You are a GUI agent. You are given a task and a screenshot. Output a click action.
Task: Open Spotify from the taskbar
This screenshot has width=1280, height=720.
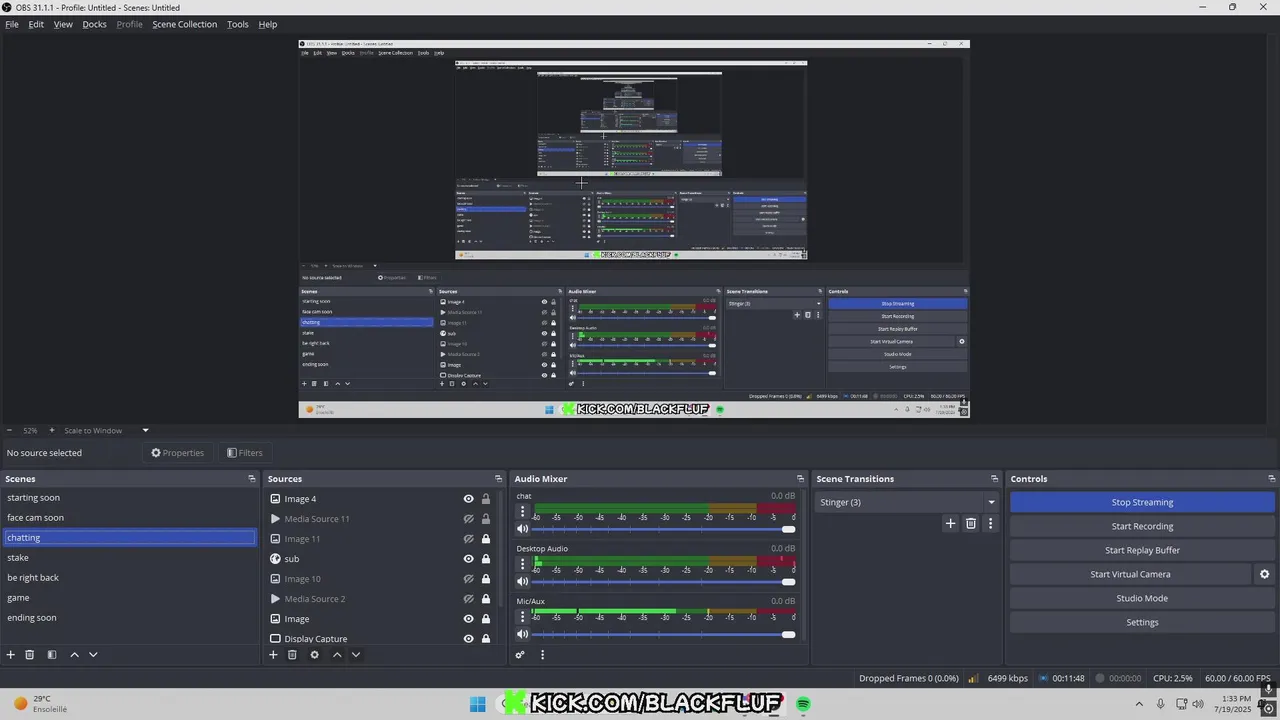803,704
